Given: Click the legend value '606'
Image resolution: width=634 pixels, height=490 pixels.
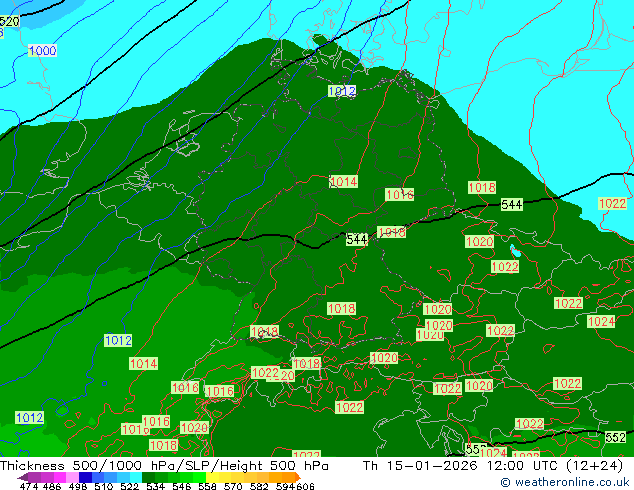Looking at the screenshot, I should tap(305, 486).
